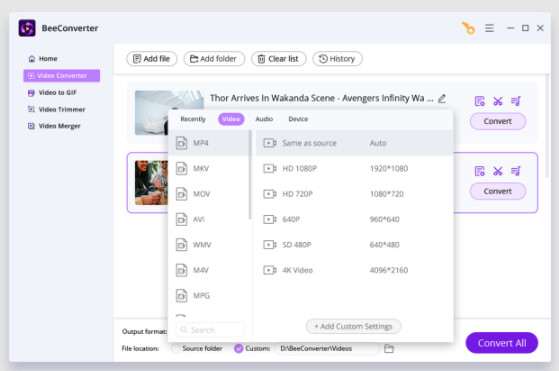Switch to the Recently tab
The width and height of the screenshot is (559, 371).
click(x=193, y=119)
